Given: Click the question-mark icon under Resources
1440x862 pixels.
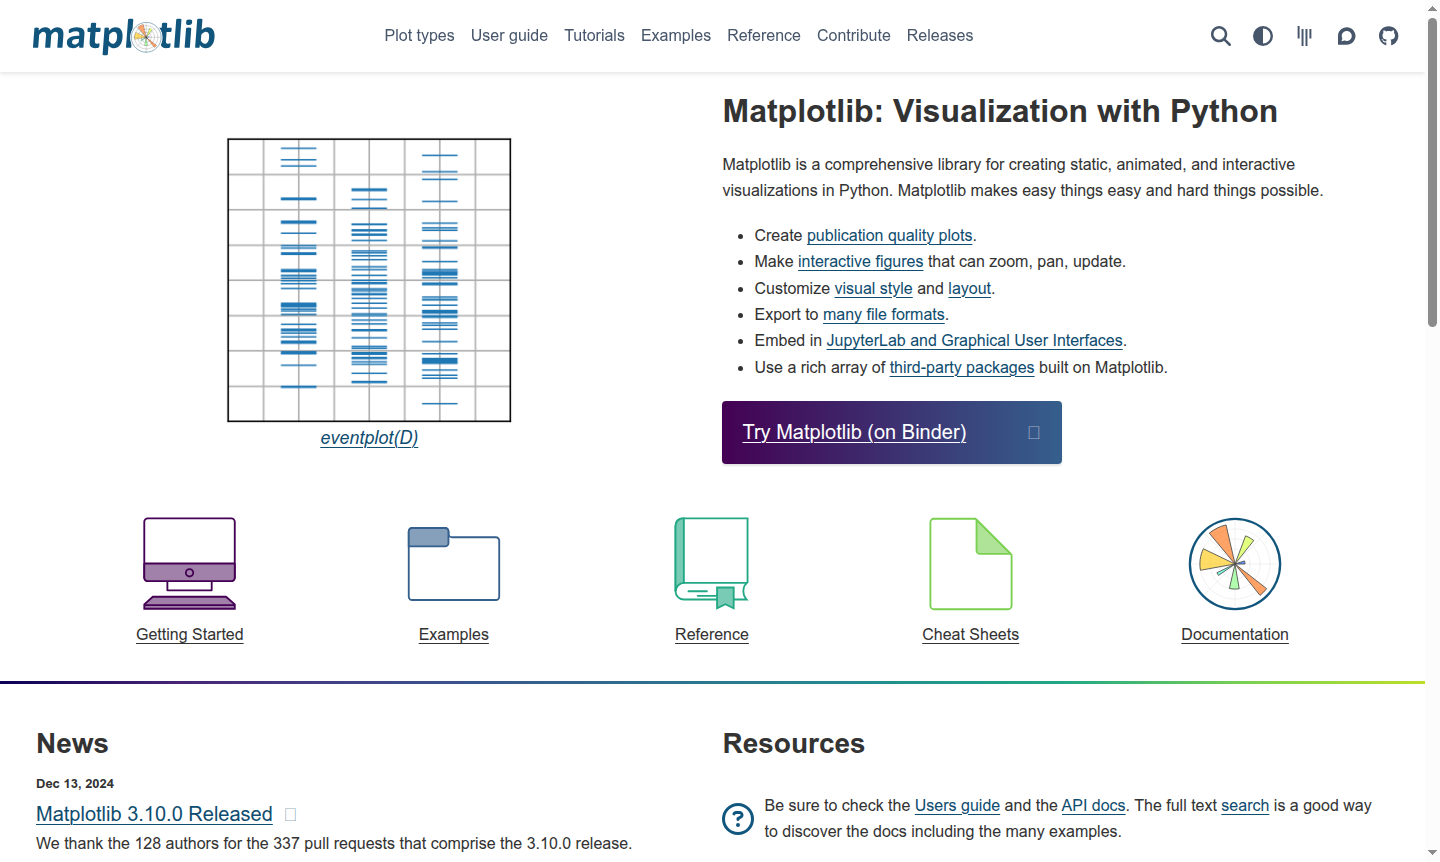Looking at the screenshot, I should (737, 818).
